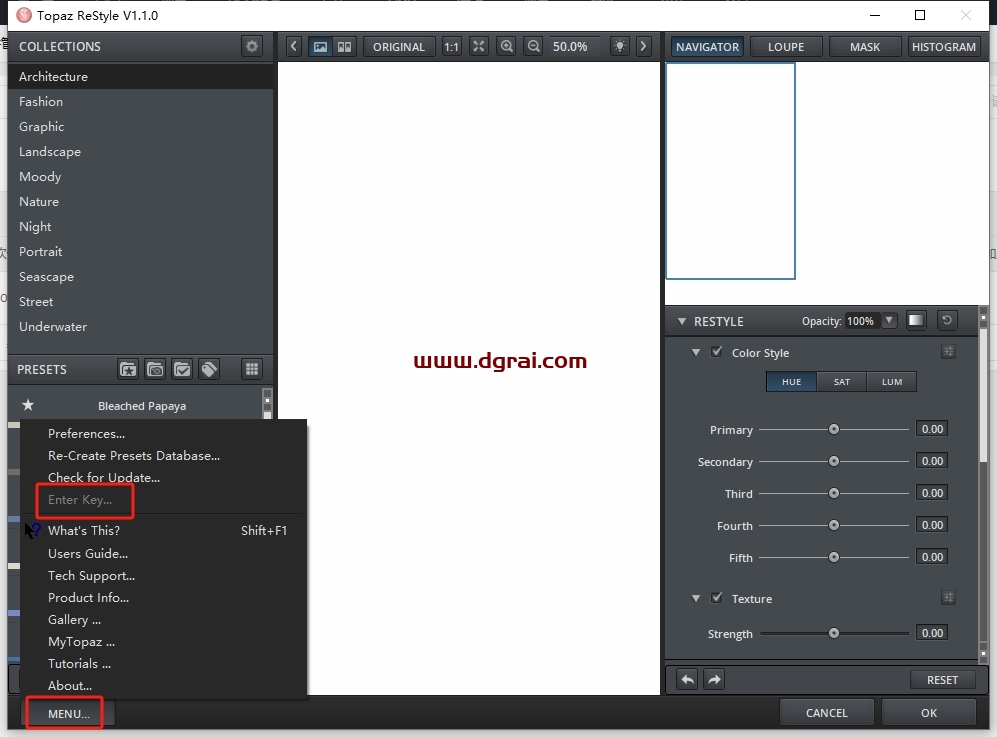Open the Collections settings gear
The image size is (997, 737).
pyautogui.click(x=252, y=46)
